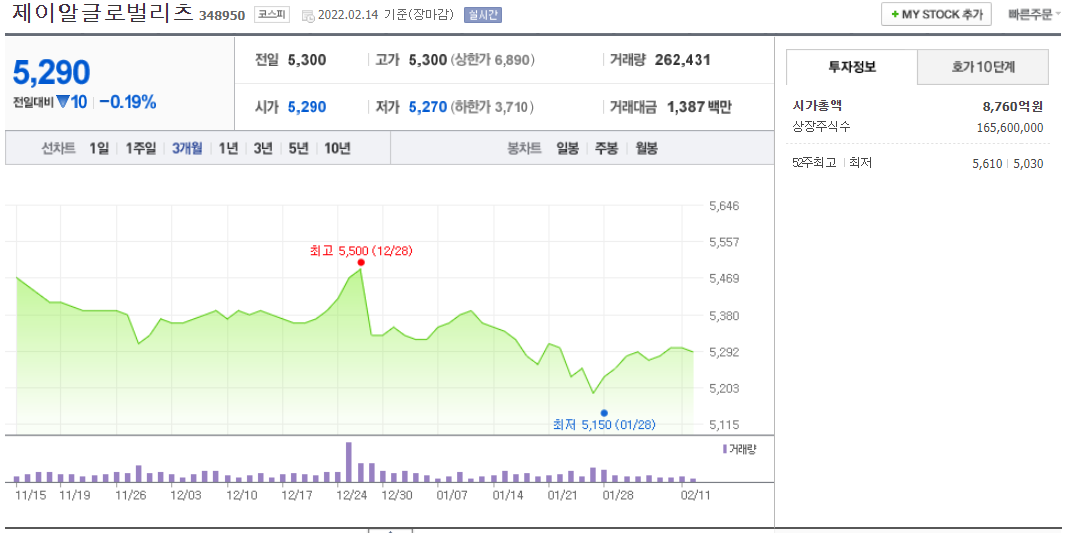Click the 하한가 3,710 text
1069x533 pixels.
coord(492,107)
